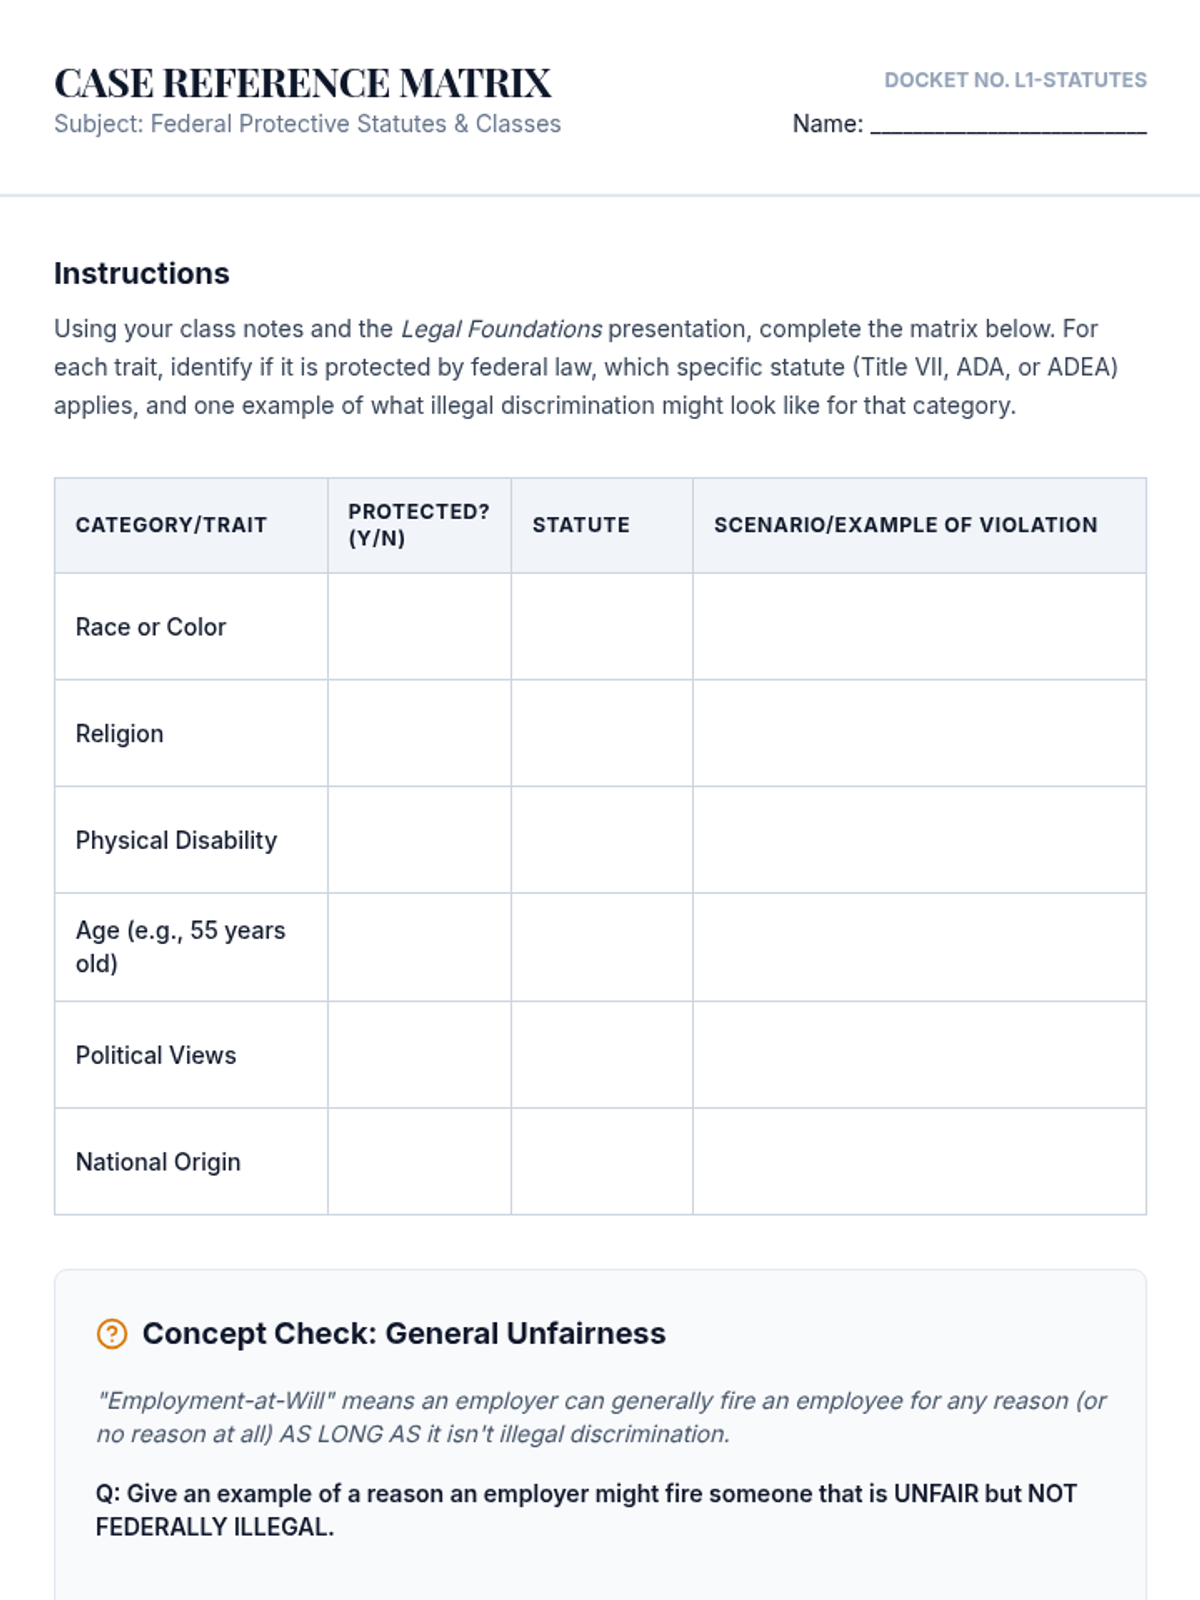The image size is (1200, 1600).
Task: Select the Scenario/Example of Violation header
Action: pos(905,525)
